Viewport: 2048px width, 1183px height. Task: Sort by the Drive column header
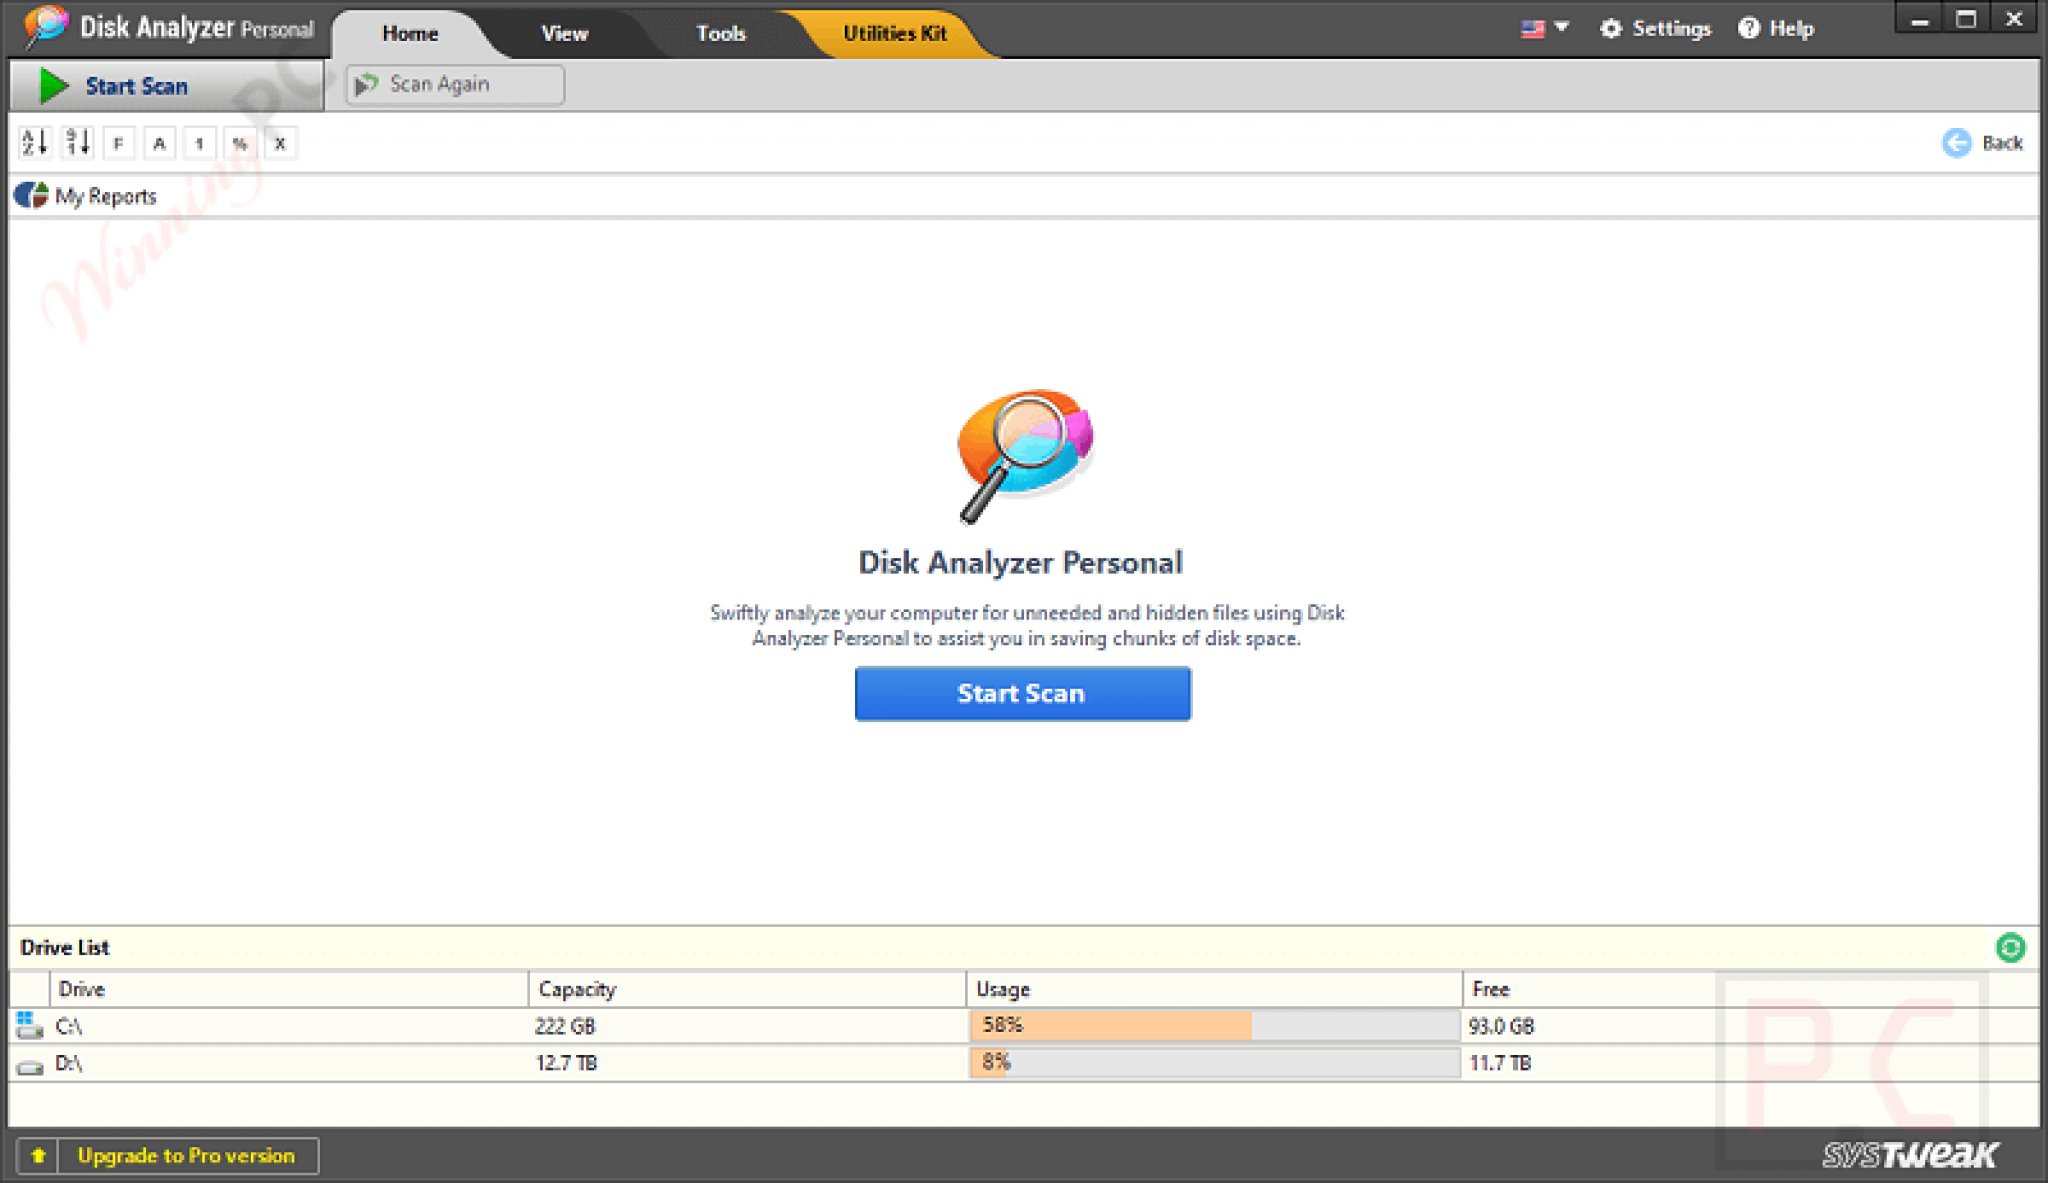click(288, 989)
